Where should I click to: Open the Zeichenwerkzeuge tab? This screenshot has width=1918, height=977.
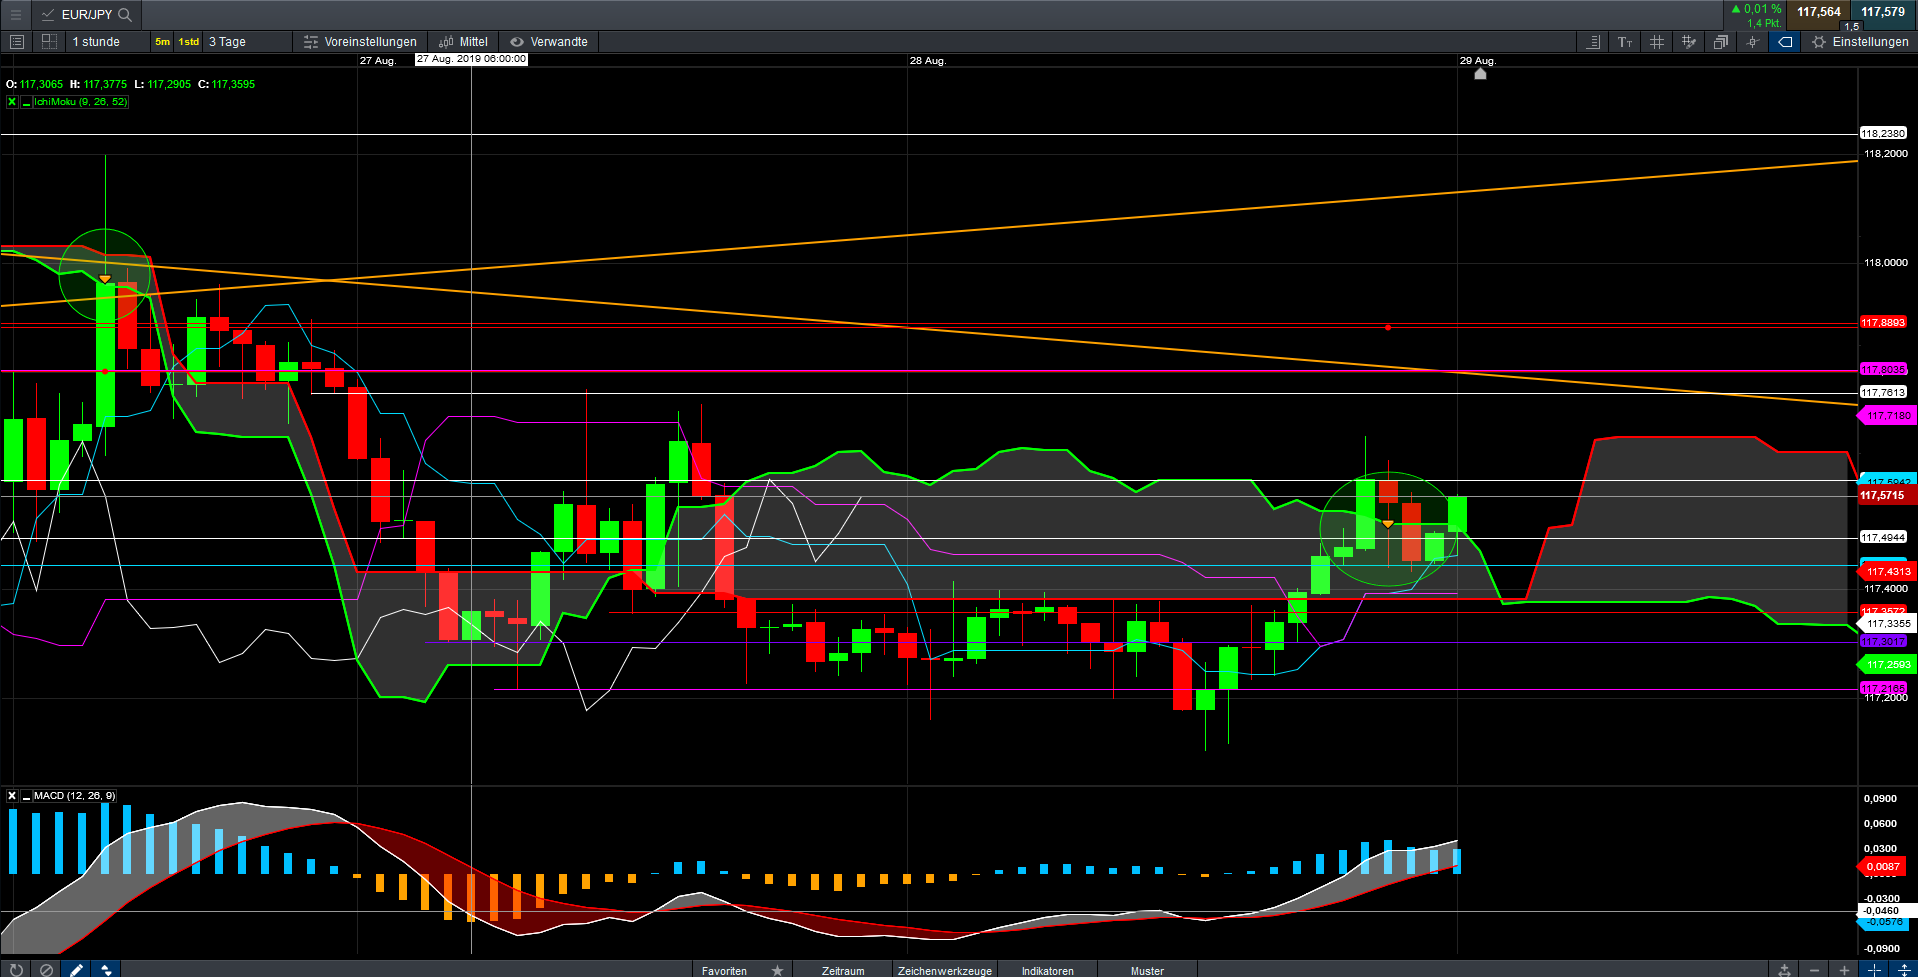click(944, 970)
